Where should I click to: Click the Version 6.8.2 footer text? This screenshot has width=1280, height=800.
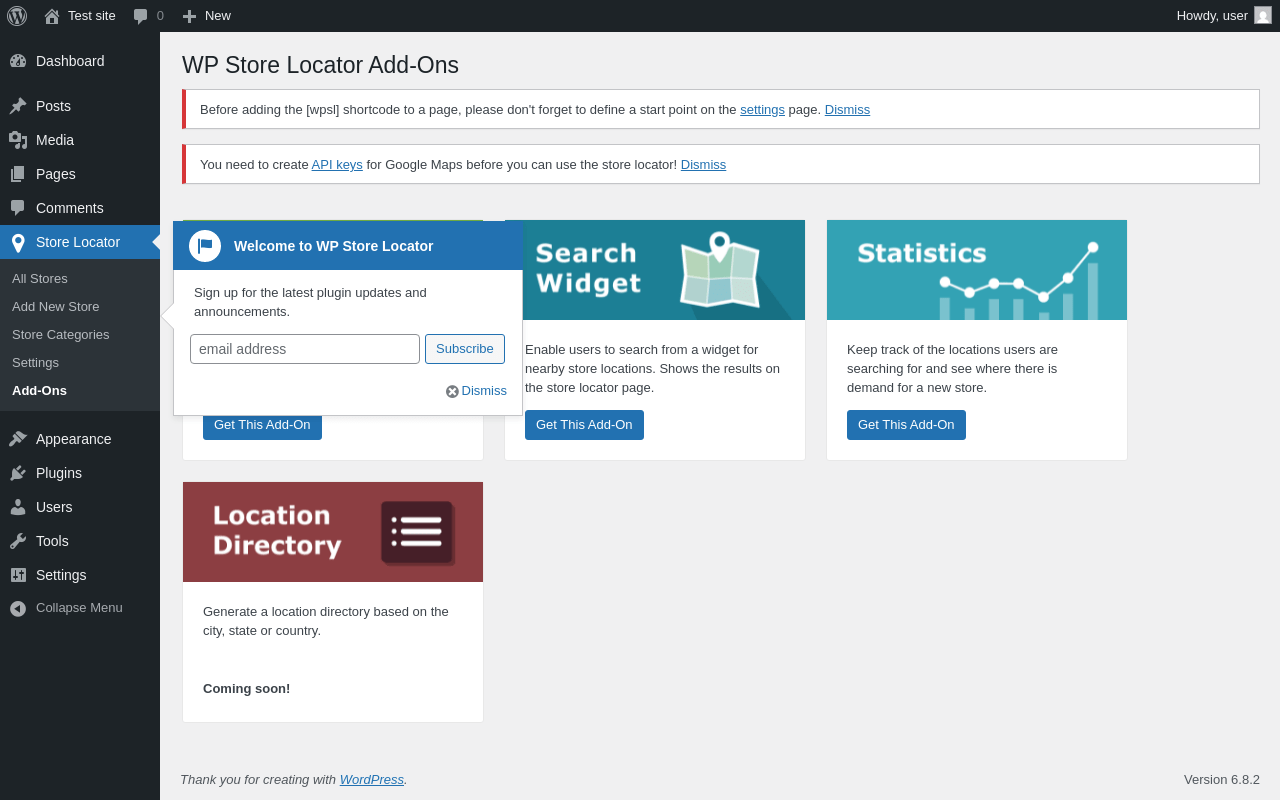1222,780
